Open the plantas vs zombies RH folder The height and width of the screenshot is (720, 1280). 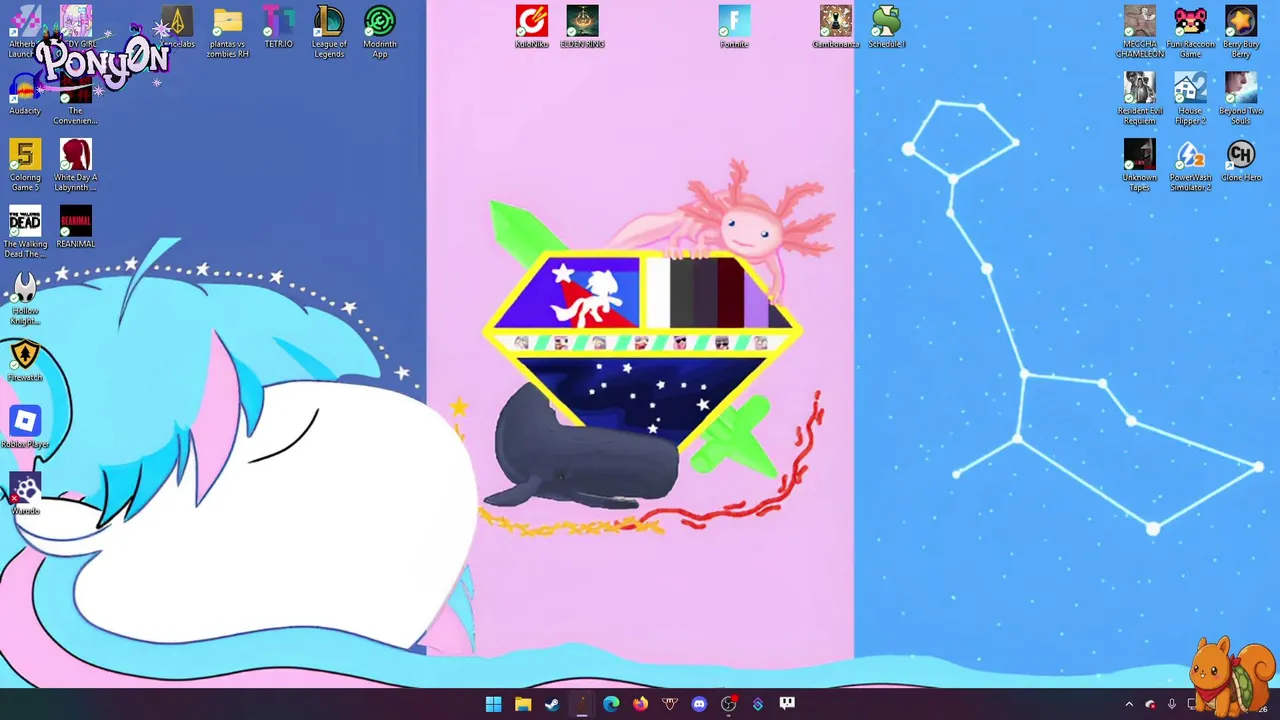[x=228, y=32]
